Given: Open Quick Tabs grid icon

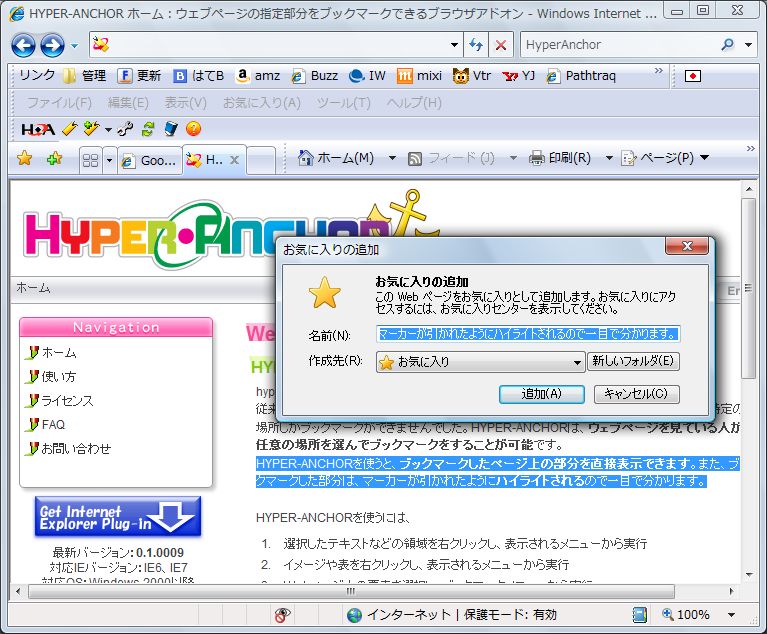Looking at the screenshot, I should (x=90, y=160).
